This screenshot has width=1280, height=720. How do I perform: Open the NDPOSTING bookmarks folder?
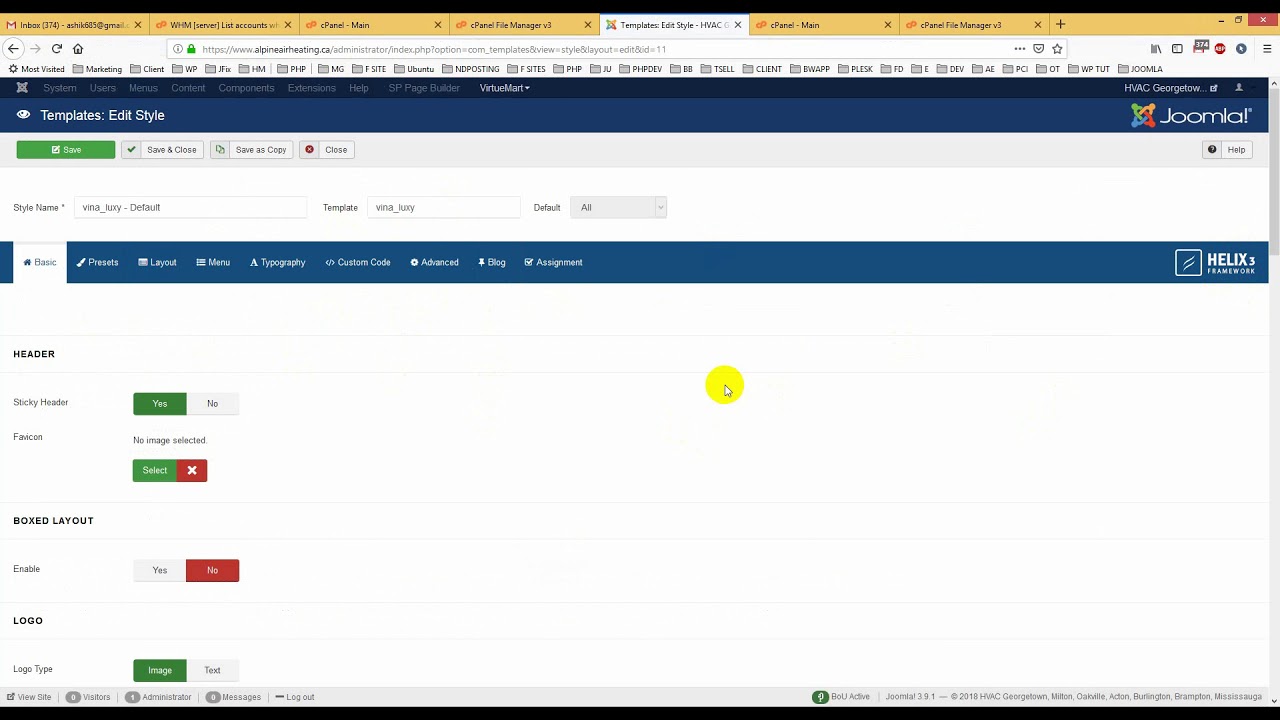pos(470,69)
